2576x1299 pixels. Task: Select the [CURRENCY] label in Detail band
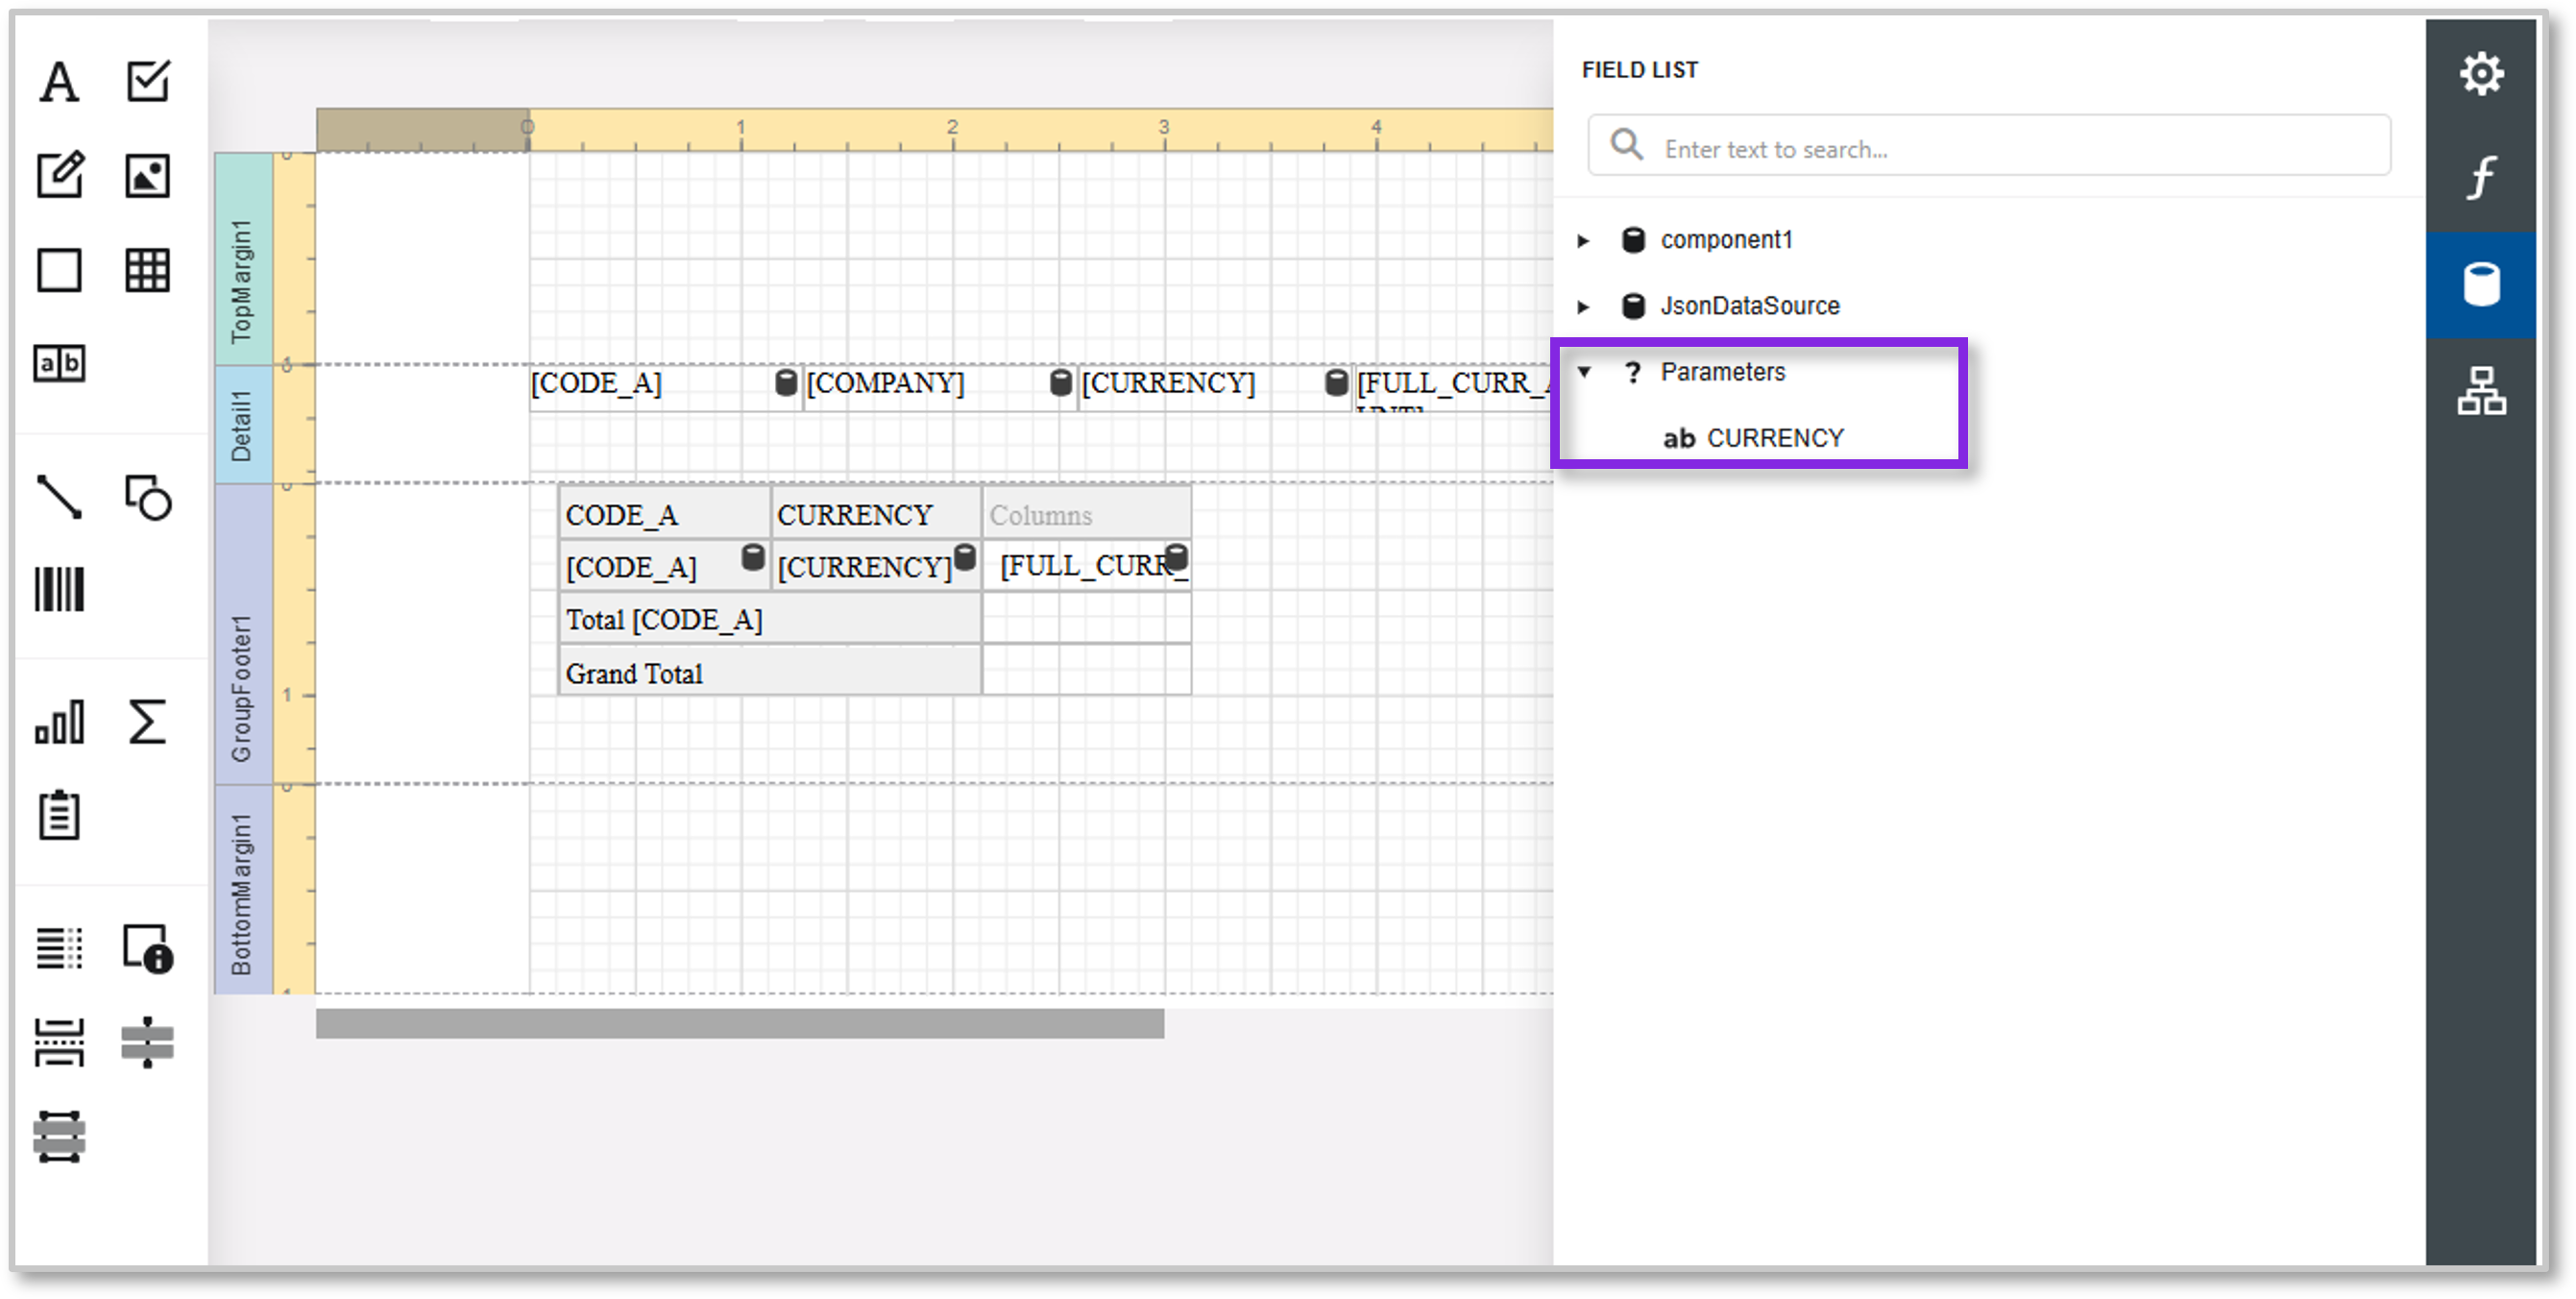tap(1214, 388)
